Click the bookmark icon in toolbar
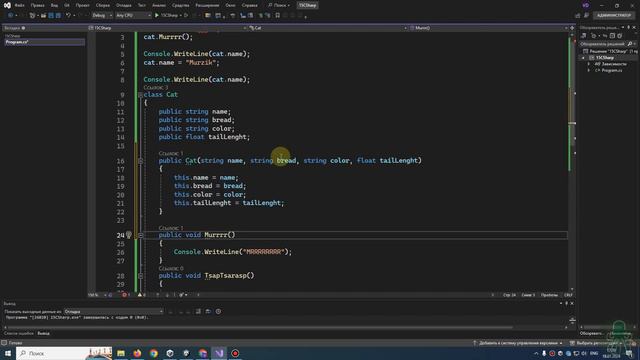Image resolution: width=640 pixels, height=360 pixels. [278, 16]
